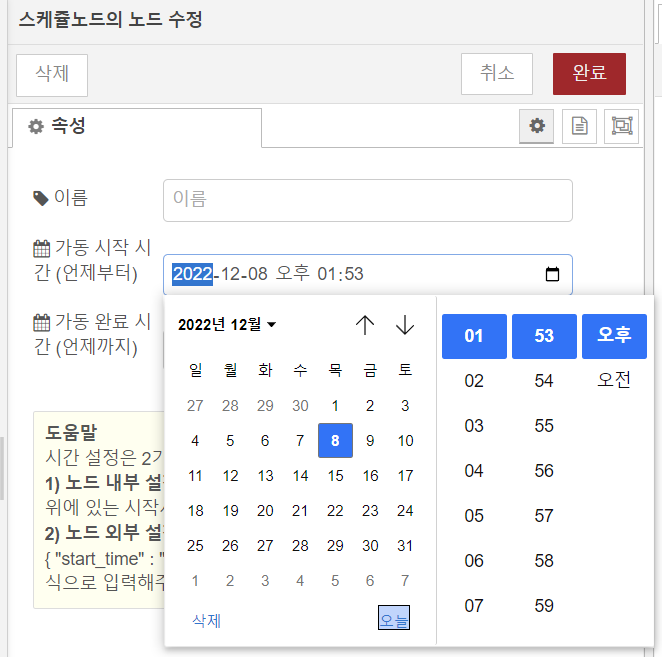
Task: Click the 취소 button
Action: 497,73
